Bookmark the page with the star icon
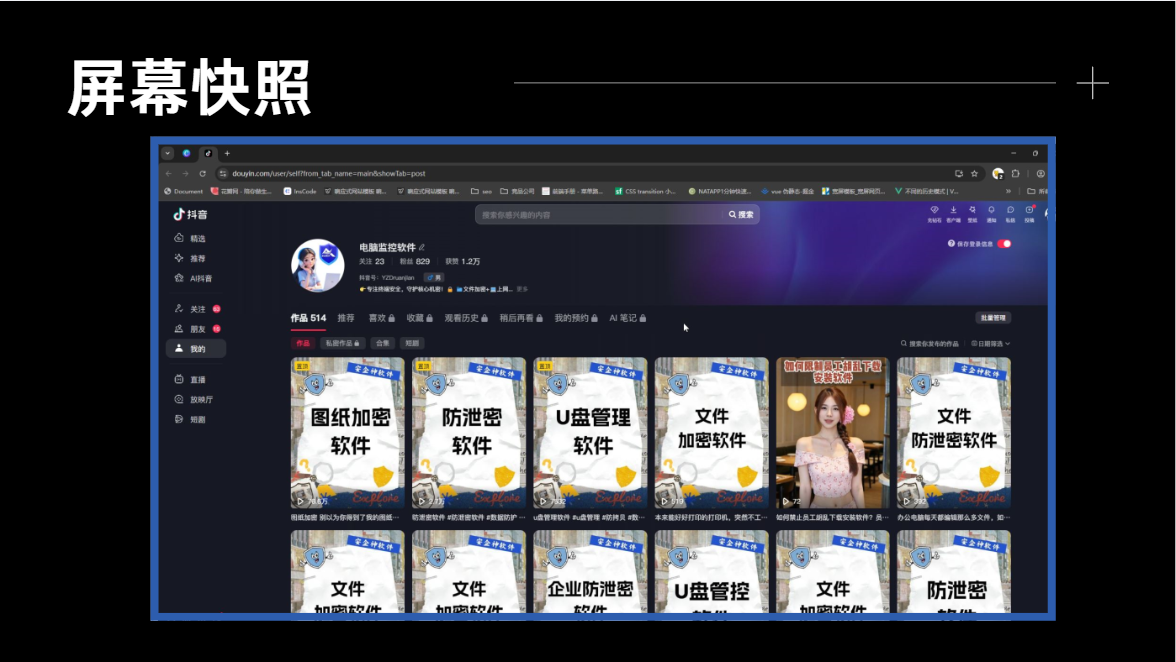1176x662 pixels. (974, 173)
